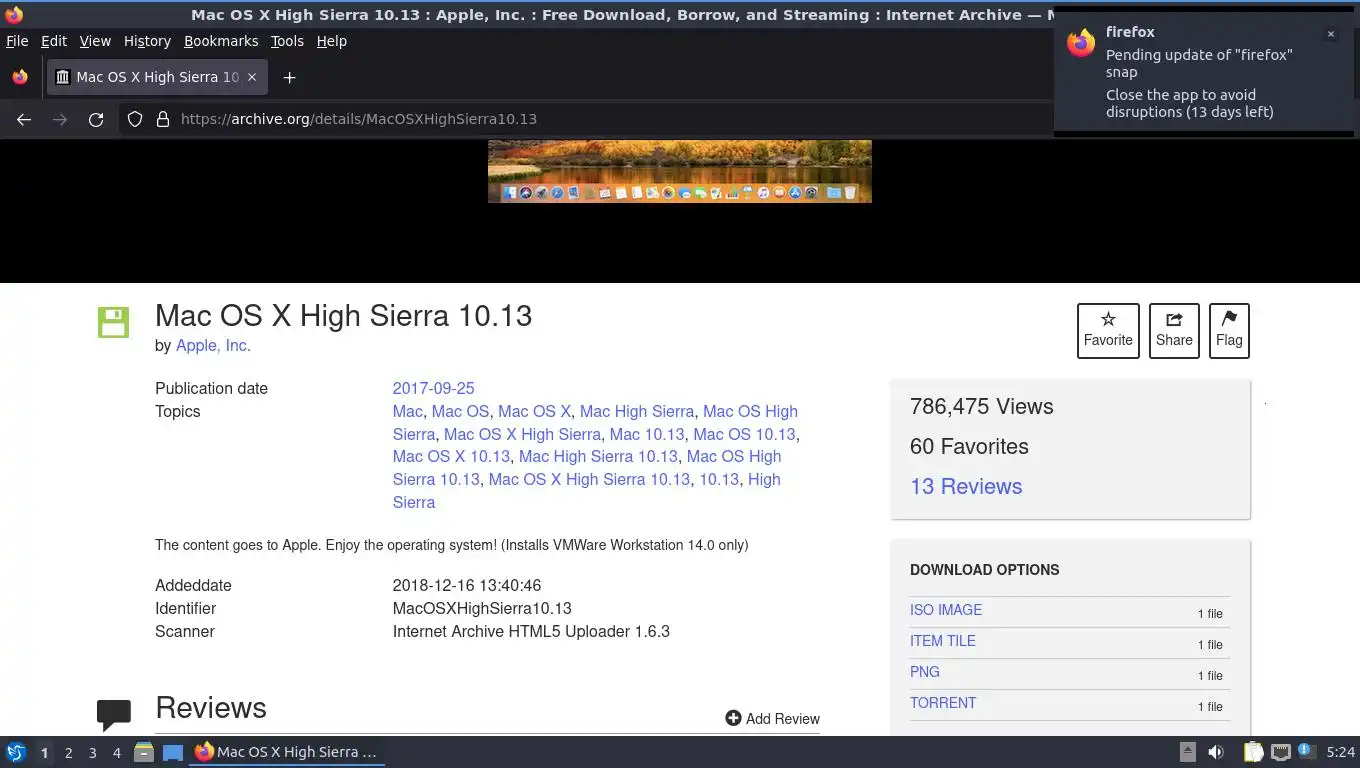Favorite this archive item

1108,330
